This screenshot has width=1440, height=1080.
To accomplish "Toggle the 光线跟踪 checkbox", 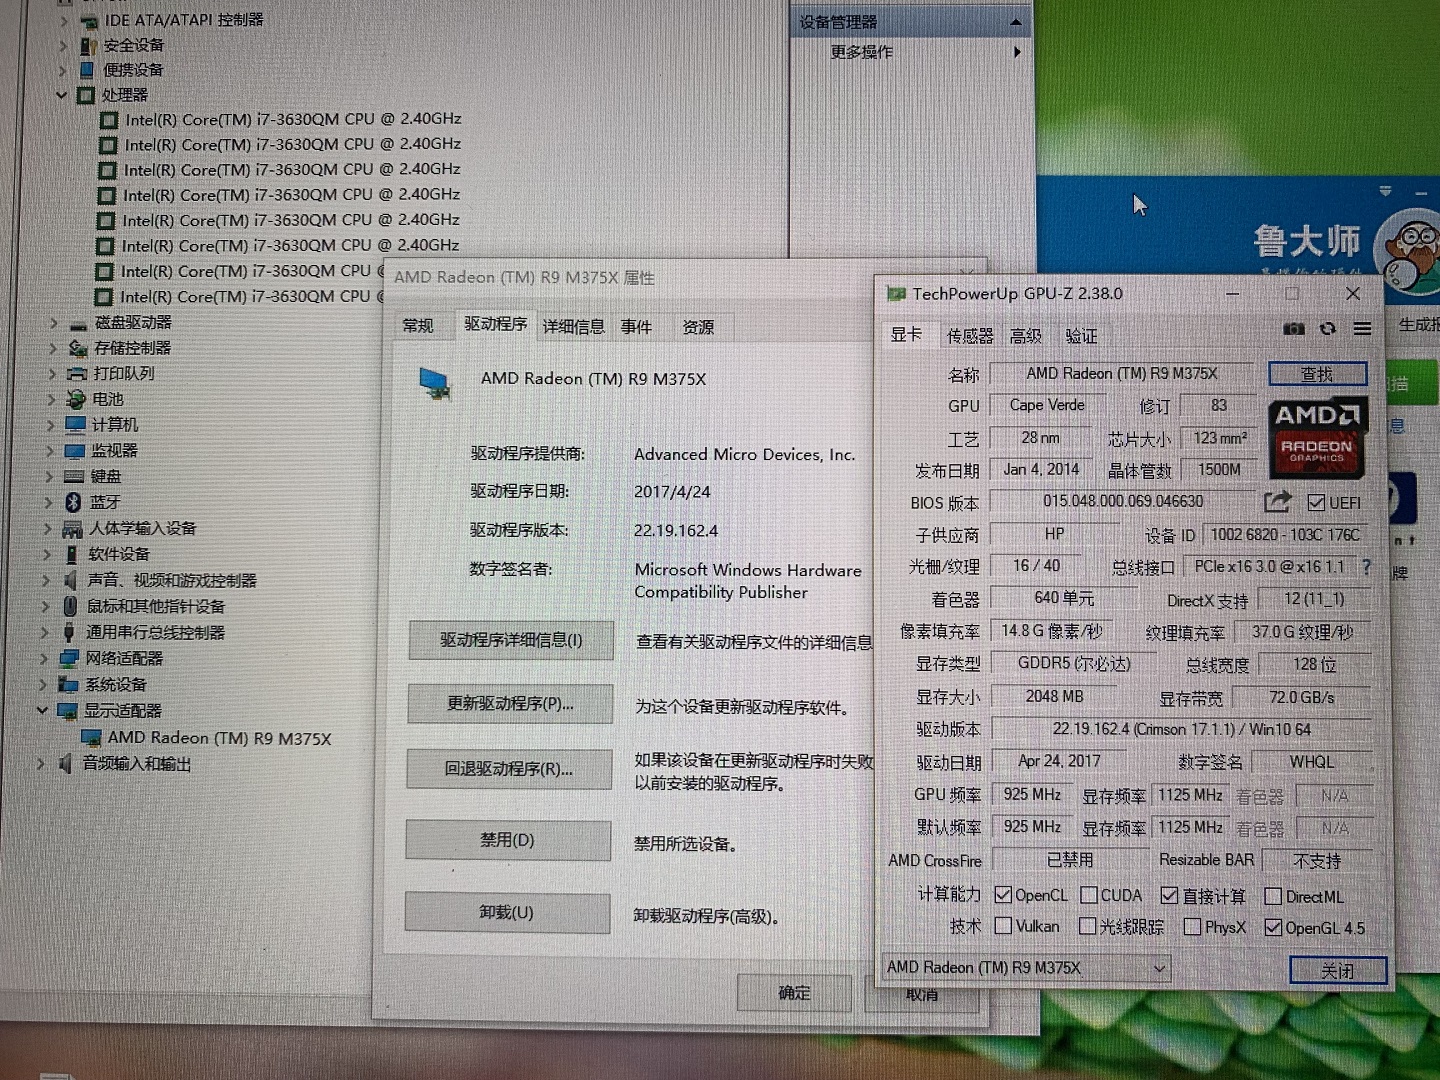I will pyautogui.click(x=1088, y=927).
